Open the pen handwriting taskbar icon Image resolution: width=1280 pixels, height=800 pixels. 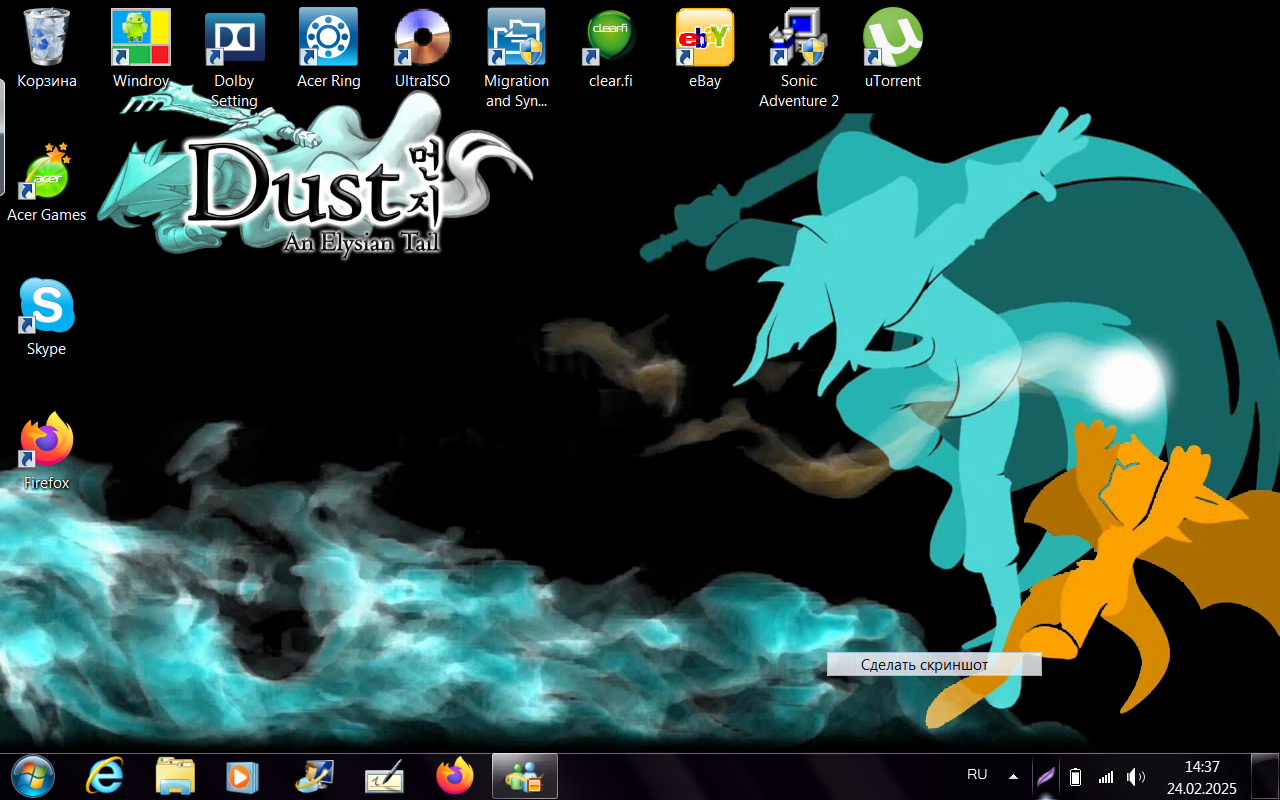point(384,776)
